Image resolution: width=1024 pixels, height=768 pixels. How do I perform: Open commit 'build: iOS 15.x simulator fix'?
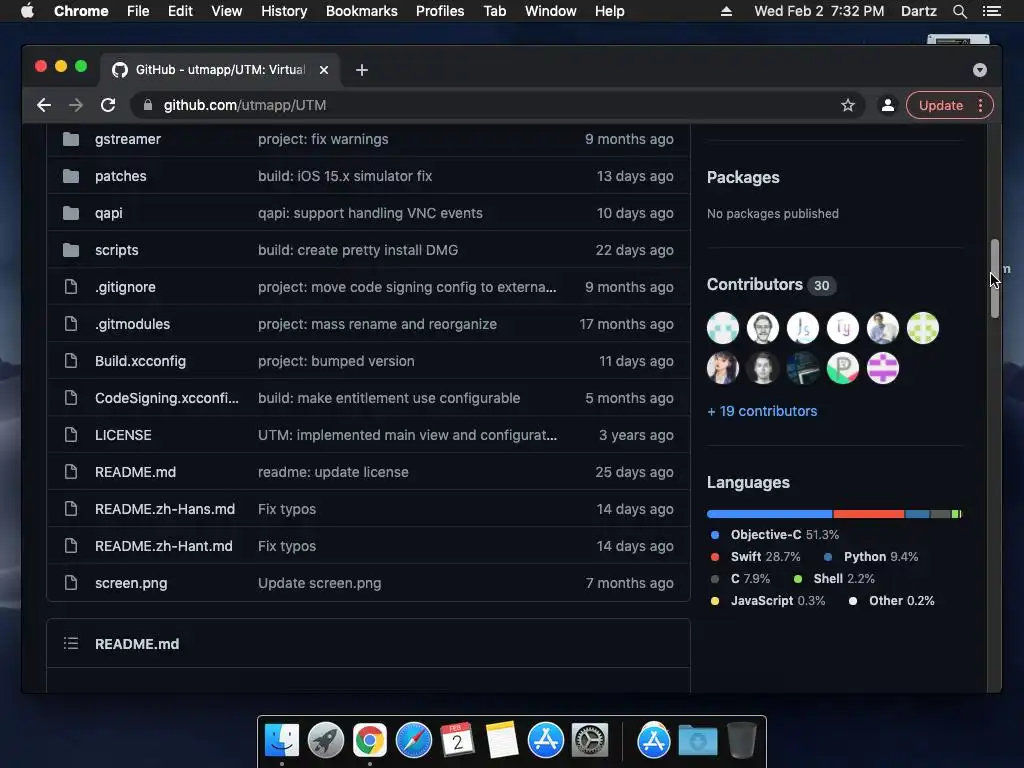[345, 176]
